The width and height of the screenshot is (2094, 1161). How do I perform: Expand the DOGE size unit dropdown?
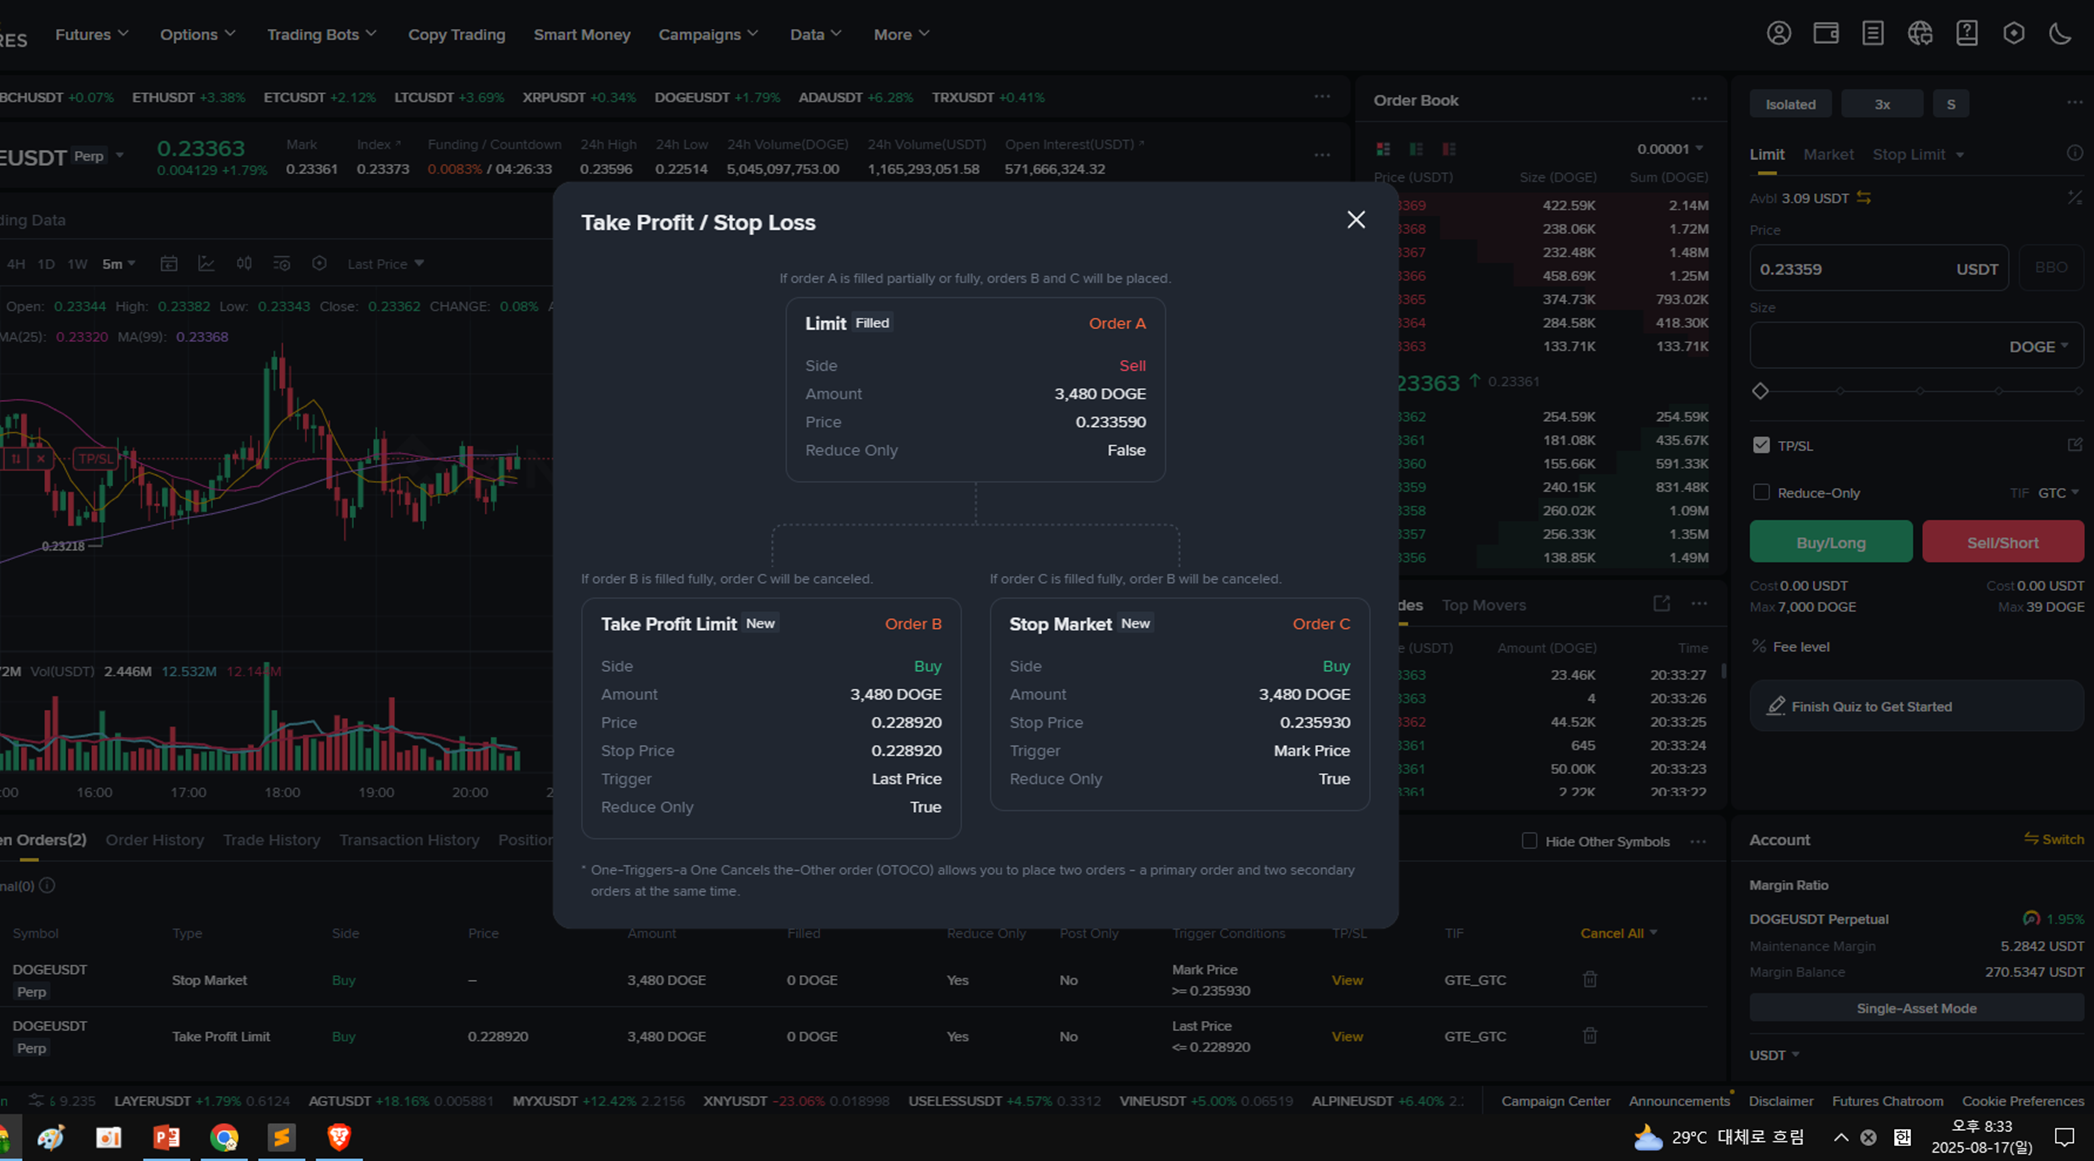click(x=2038, y=347)
